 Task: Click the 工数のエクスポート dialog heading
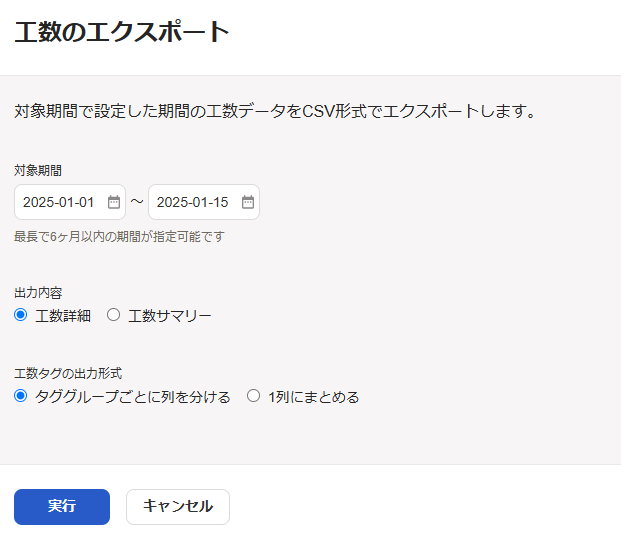coord(122,33)
